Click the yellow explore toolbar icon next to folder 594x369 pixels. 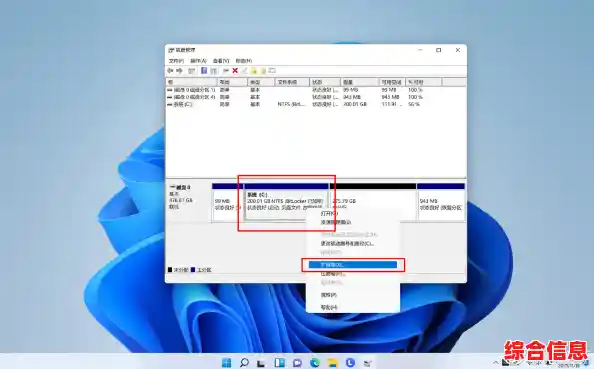tap(263, 71)
